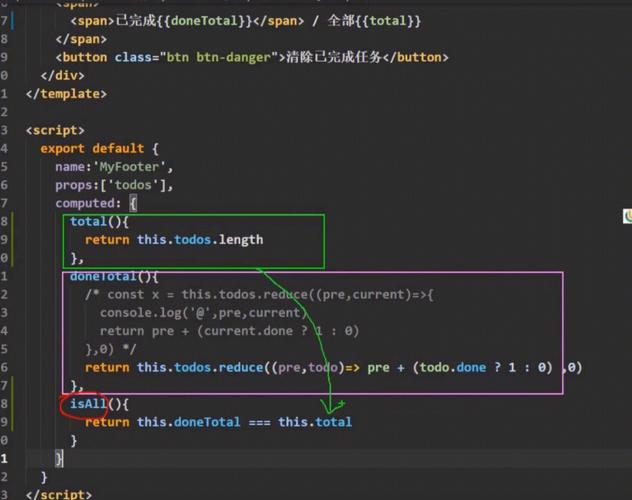This screenshot has width=632, height=500.
Task: Click the 'total(){' method name
Action: 99,222
